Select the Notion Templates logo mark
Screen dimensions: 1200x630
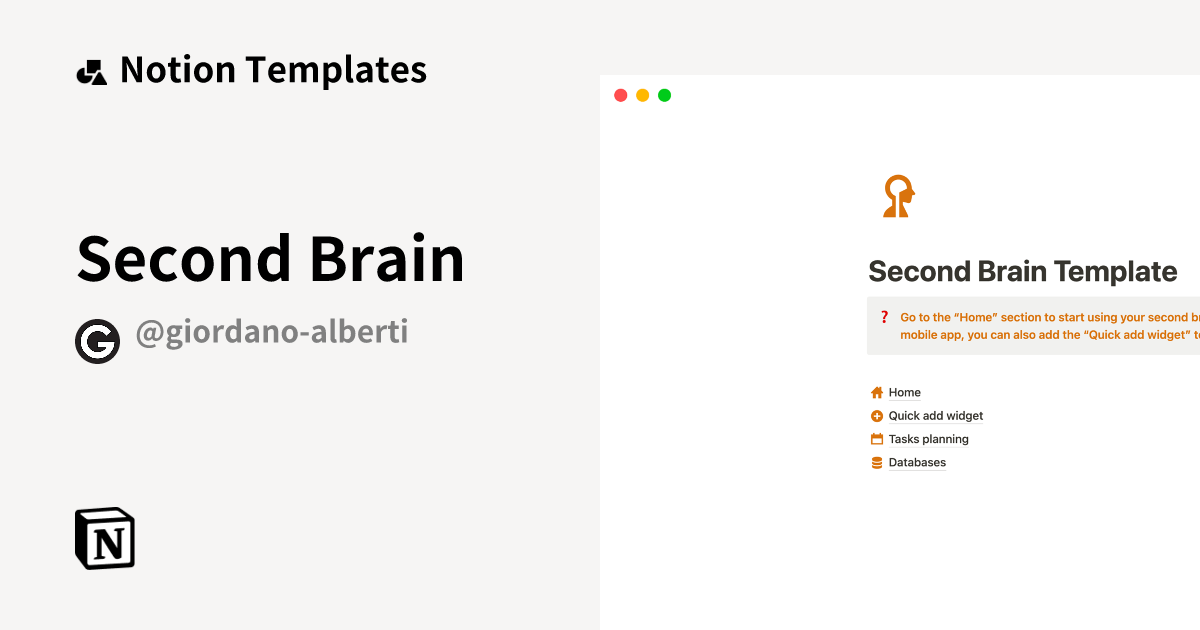pos(91,69)
